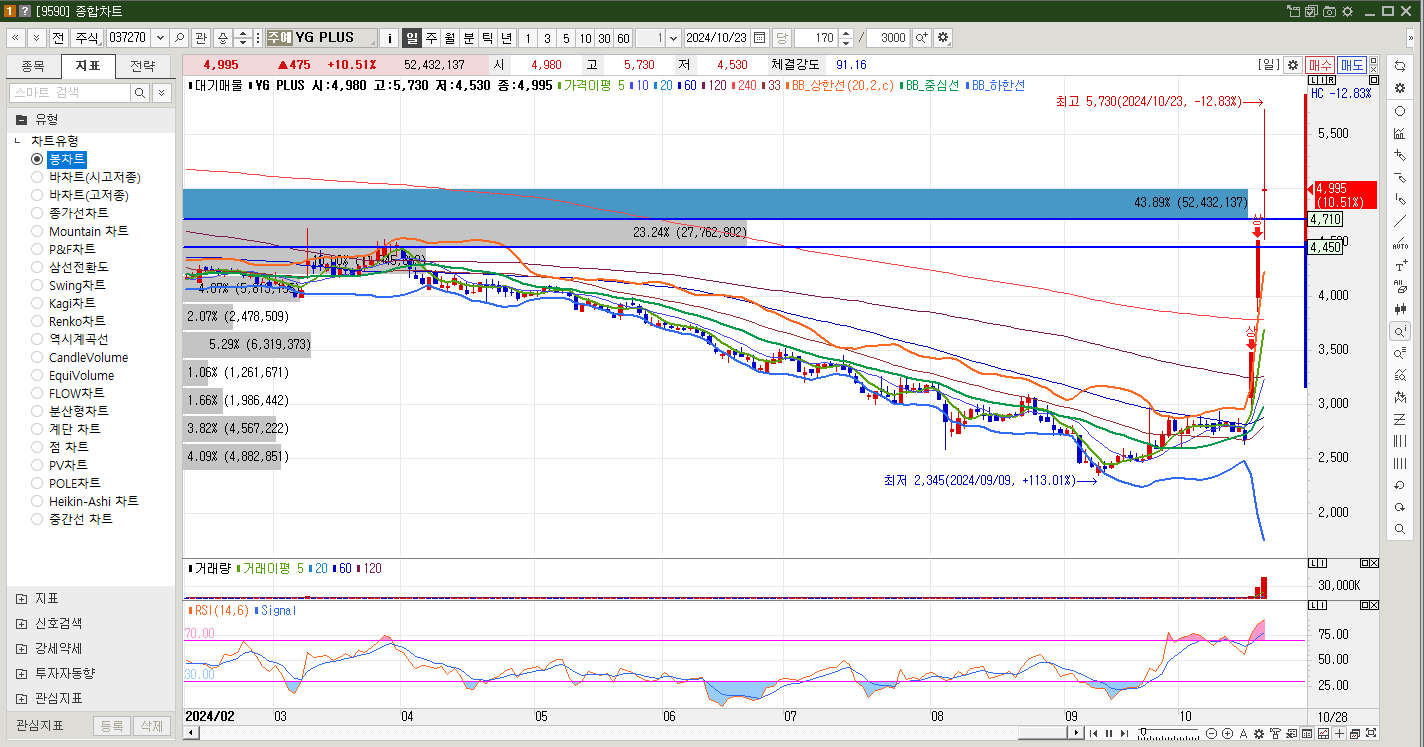
Task: Click the red 매수 buy button
Action: 1320,65
